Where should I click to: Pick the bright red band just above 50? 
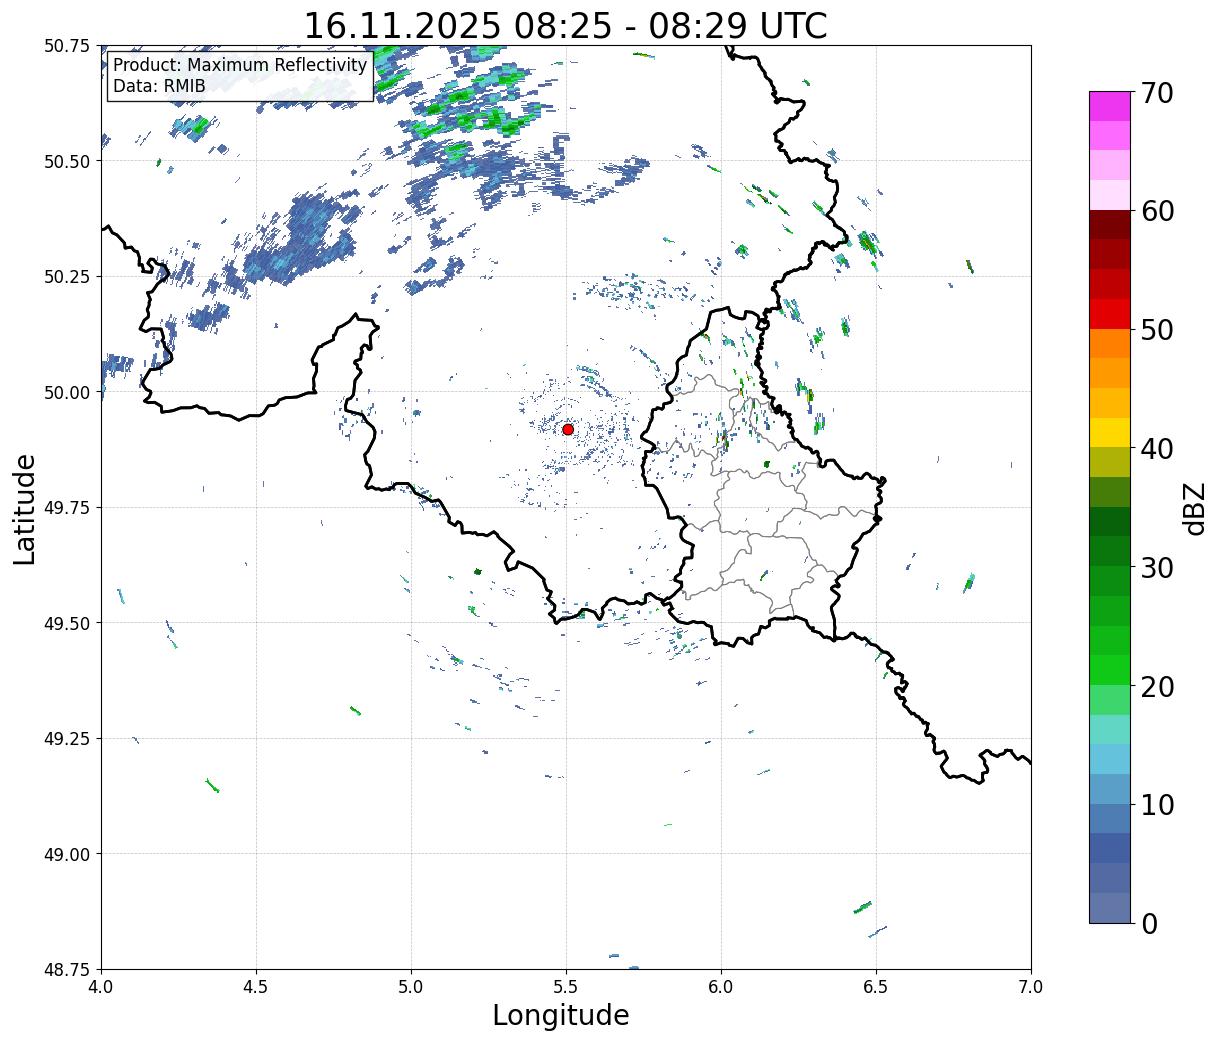[x=1110, y=313]
